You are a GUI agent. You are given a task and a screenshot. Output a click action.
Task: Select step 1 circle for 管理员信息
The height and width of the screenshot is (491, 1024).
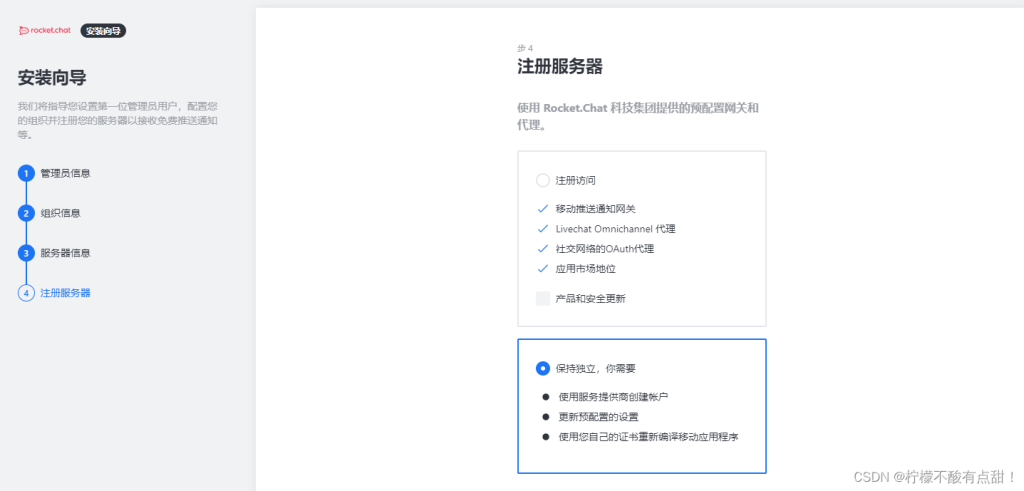(x=26, y=174)
